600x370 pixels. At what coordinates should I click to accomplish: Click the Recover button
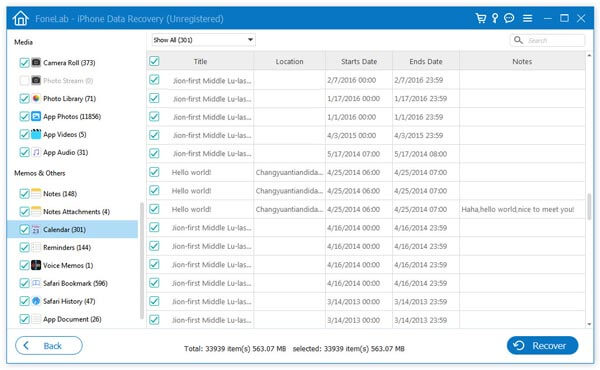coord(542,346)
